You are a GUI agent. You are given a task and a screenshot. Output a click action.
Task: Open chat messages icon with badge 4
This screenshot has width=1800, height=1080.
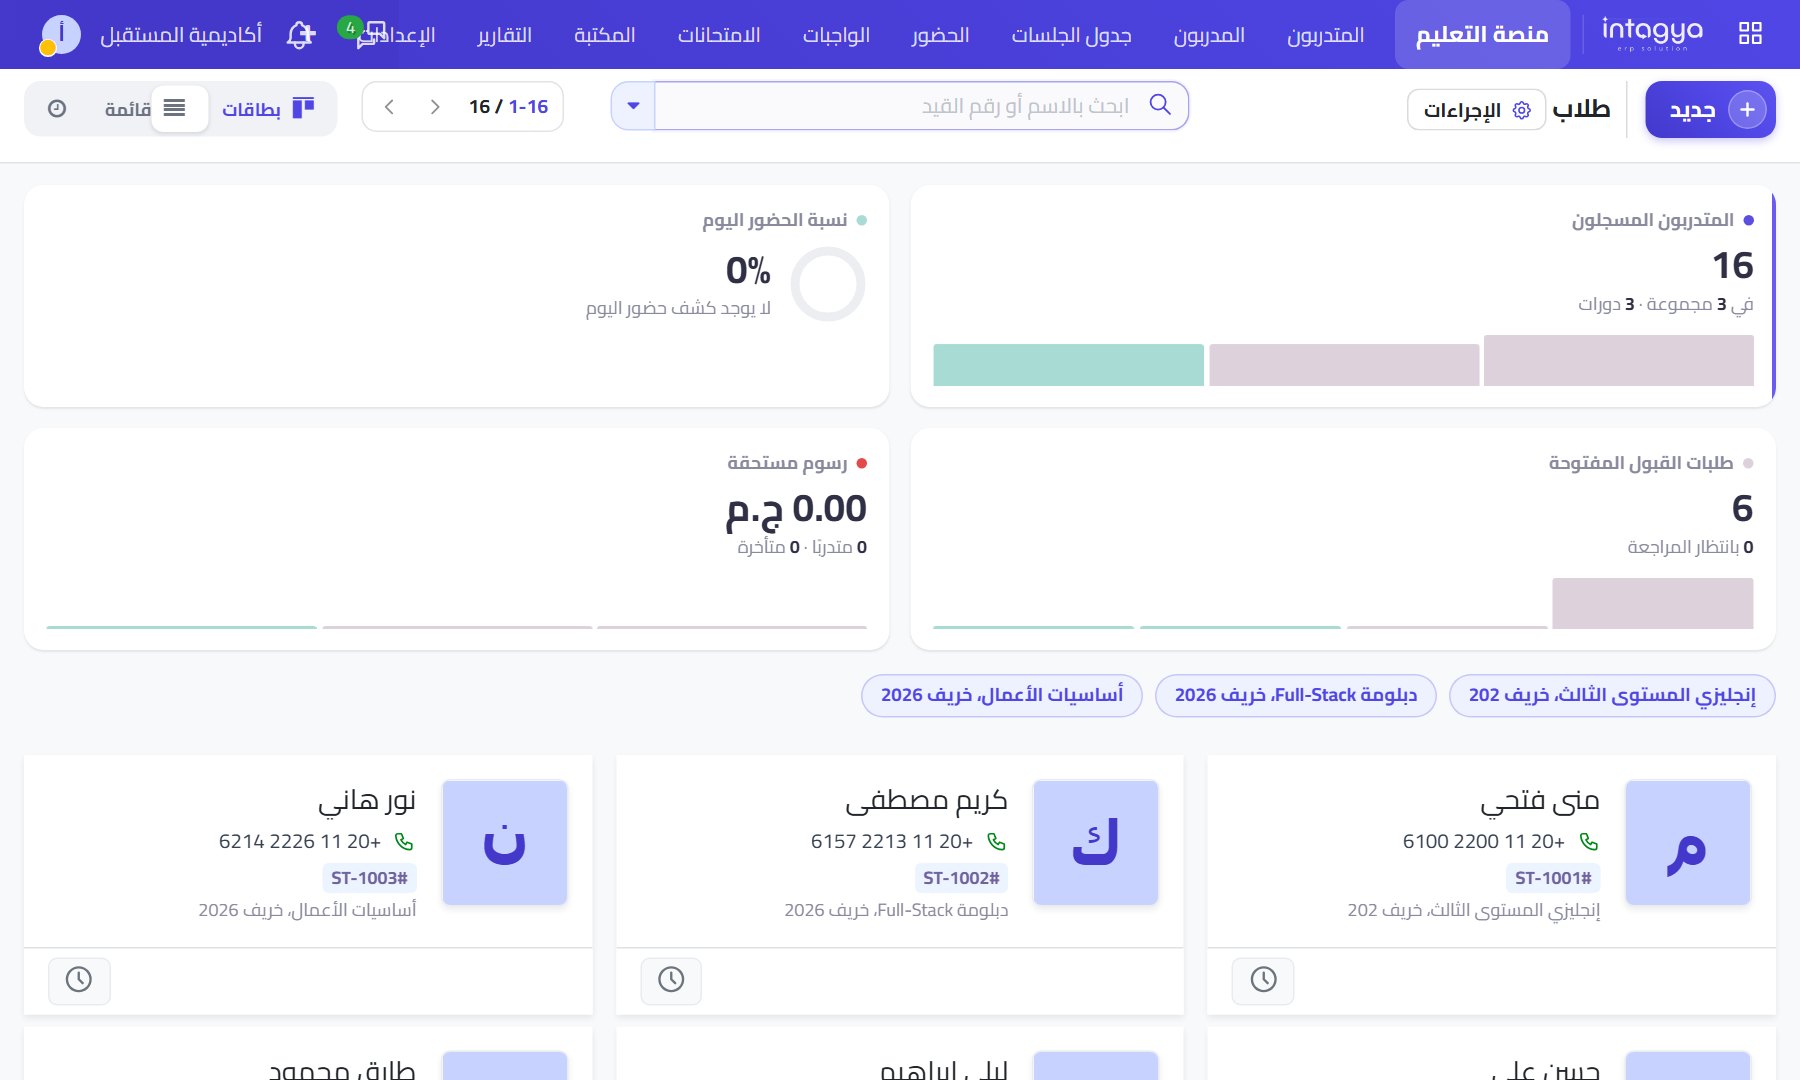coord(363,33)
